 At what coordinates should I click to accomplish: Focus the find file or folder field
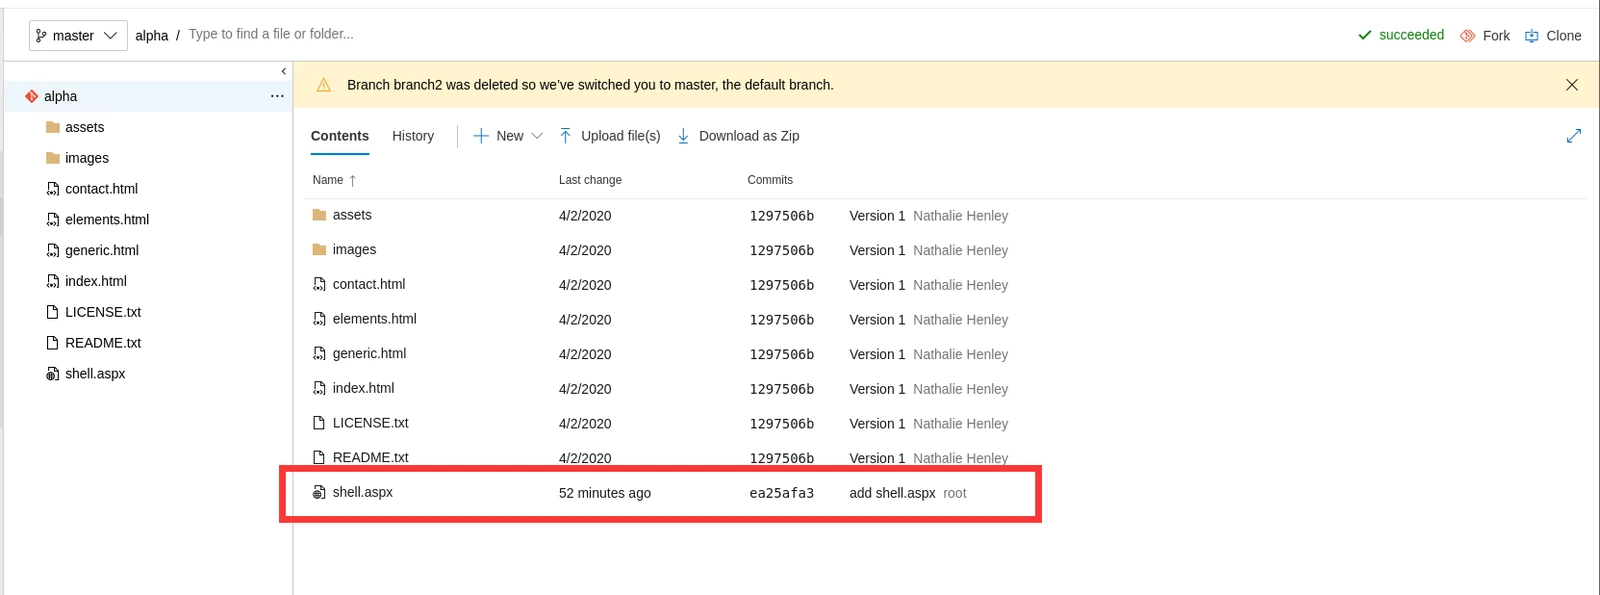(271, 34)
